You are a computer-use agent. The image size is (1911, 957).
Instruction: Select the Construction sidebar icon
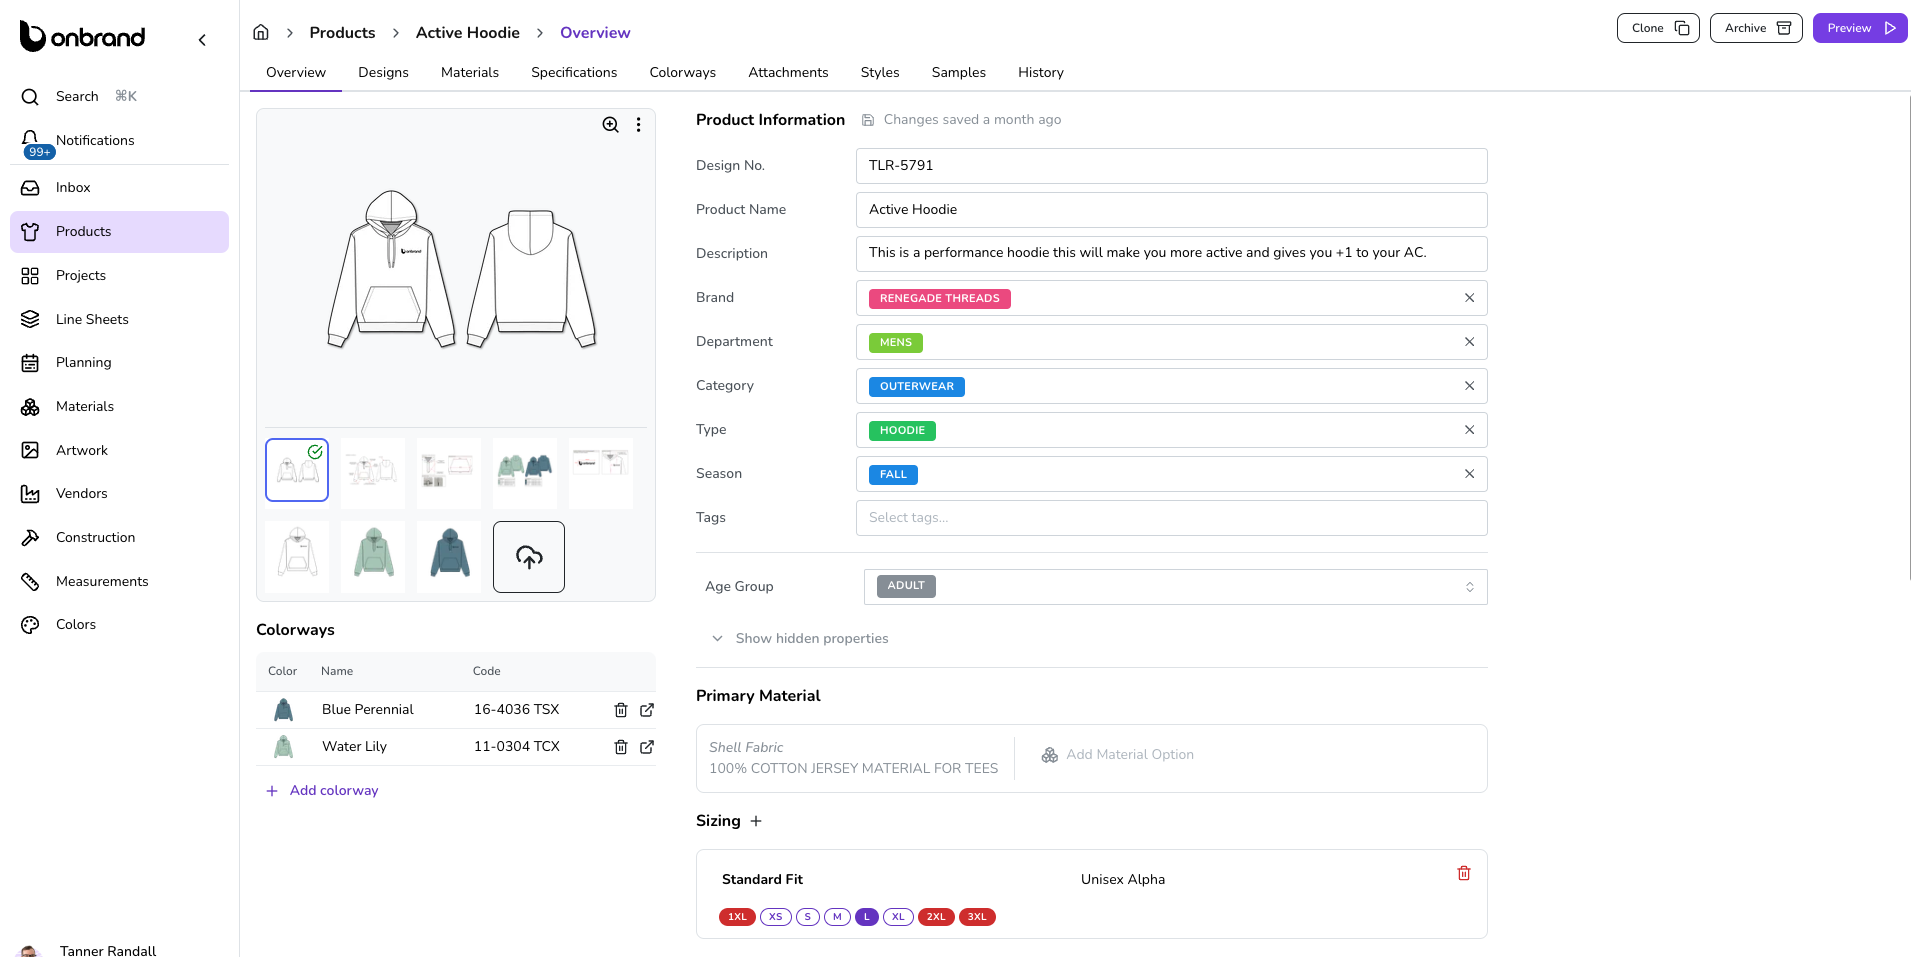tap(30, 537)
